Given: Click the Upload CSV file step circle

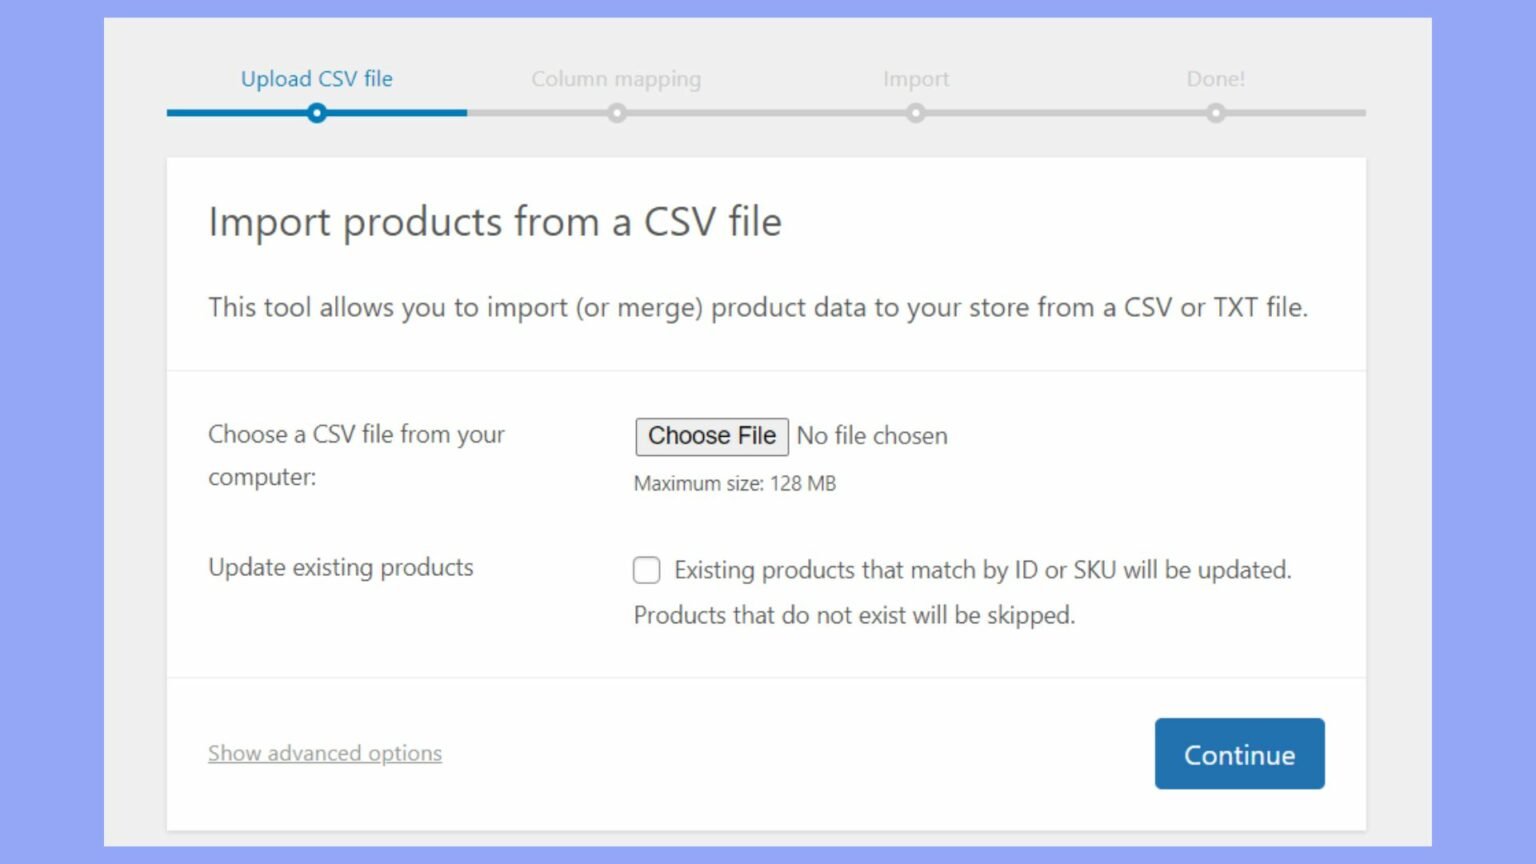Looking at the screenshot, I should click(x=317, y=113).
